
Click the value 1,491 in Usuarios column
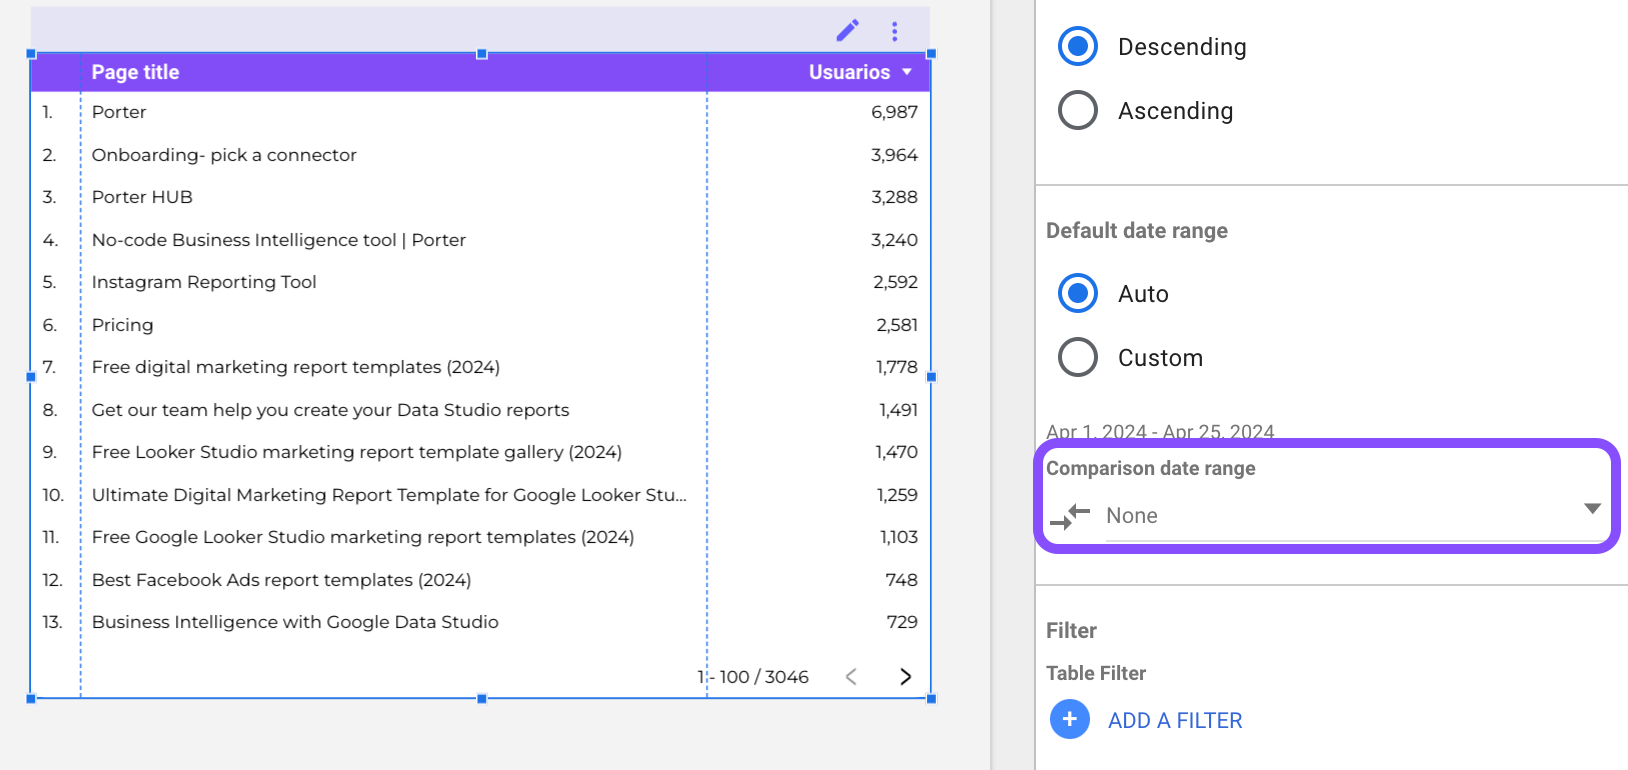pos(898,410)
